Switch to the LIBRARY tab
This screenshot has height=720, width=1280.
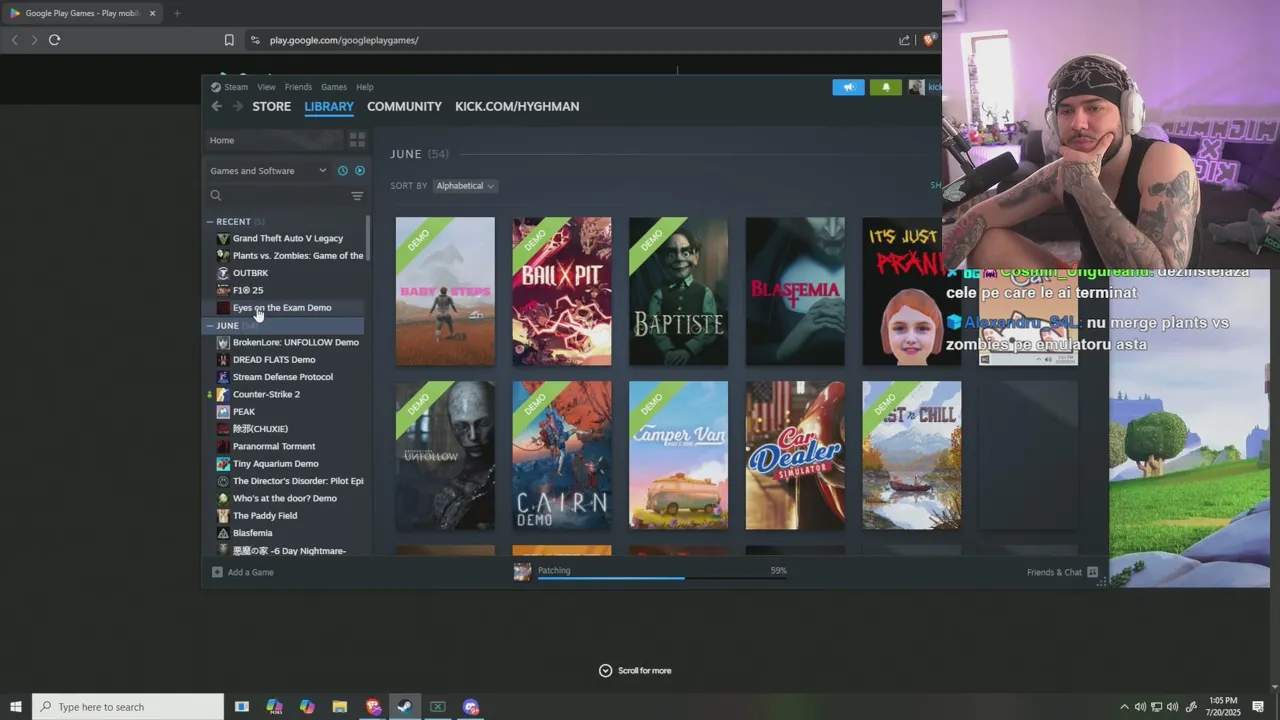[329, 106]
